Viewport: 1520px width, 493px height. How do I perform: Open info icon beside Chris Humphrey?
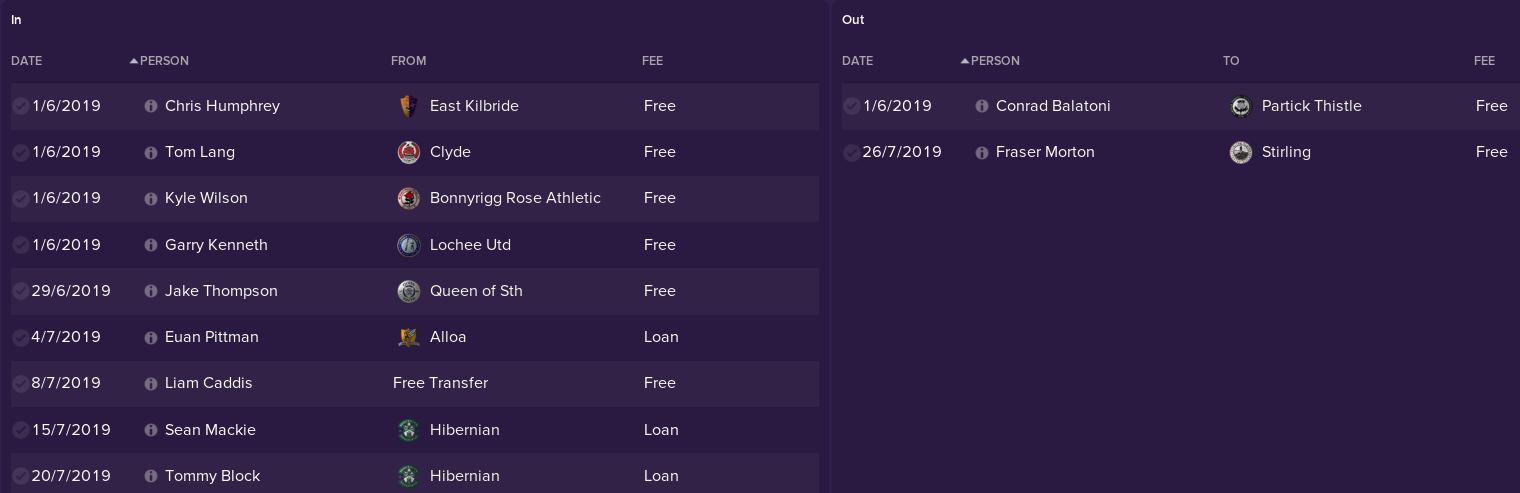pos(151,106)
